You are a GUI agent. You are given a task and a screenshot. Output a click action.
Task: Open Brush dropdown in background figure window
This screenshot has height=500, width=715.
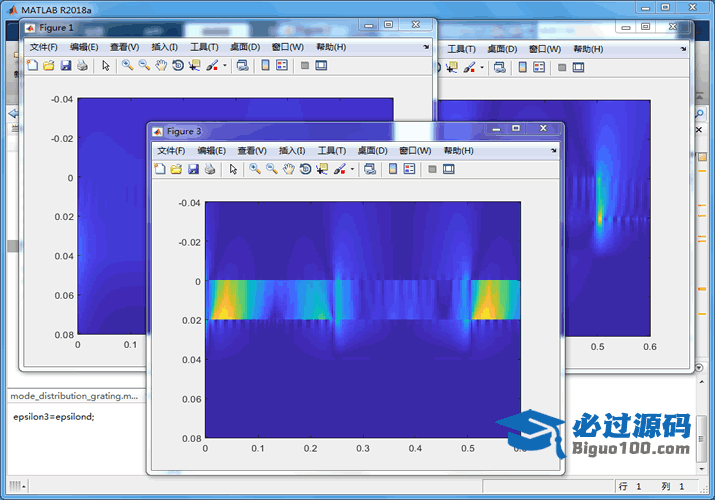[x=482, y=67]
